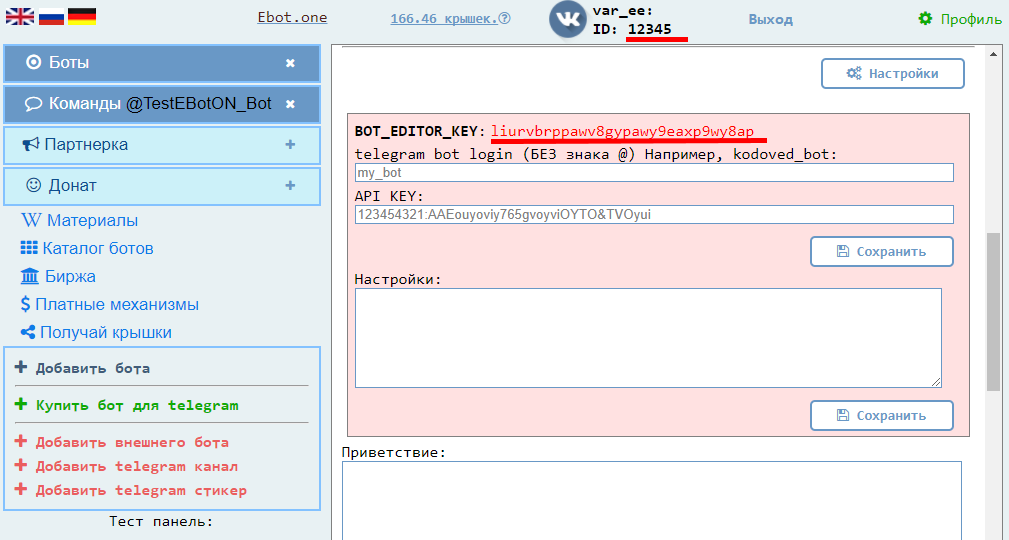1009x540 pixels.
Task: Open Команды @TestEBotON_Bot tab
Action: tap(150, 104)
